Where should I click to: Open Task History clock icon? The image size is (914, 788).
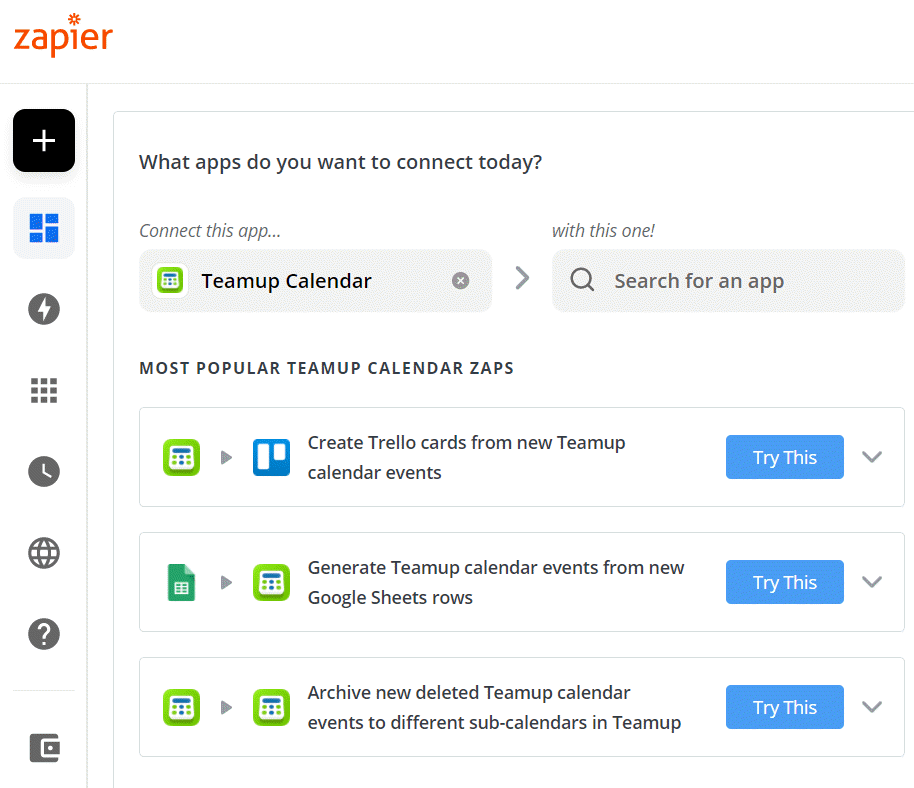pyautogui.click(x=44, y=472)
